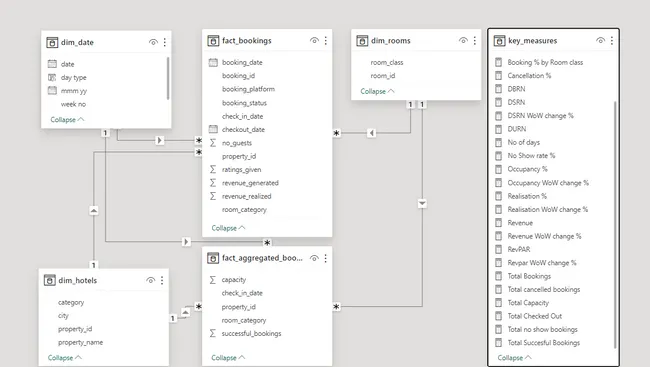This screenshot has height=367, width=650.
Task: Open more options menu for key_measures
Action: [612, 41]
